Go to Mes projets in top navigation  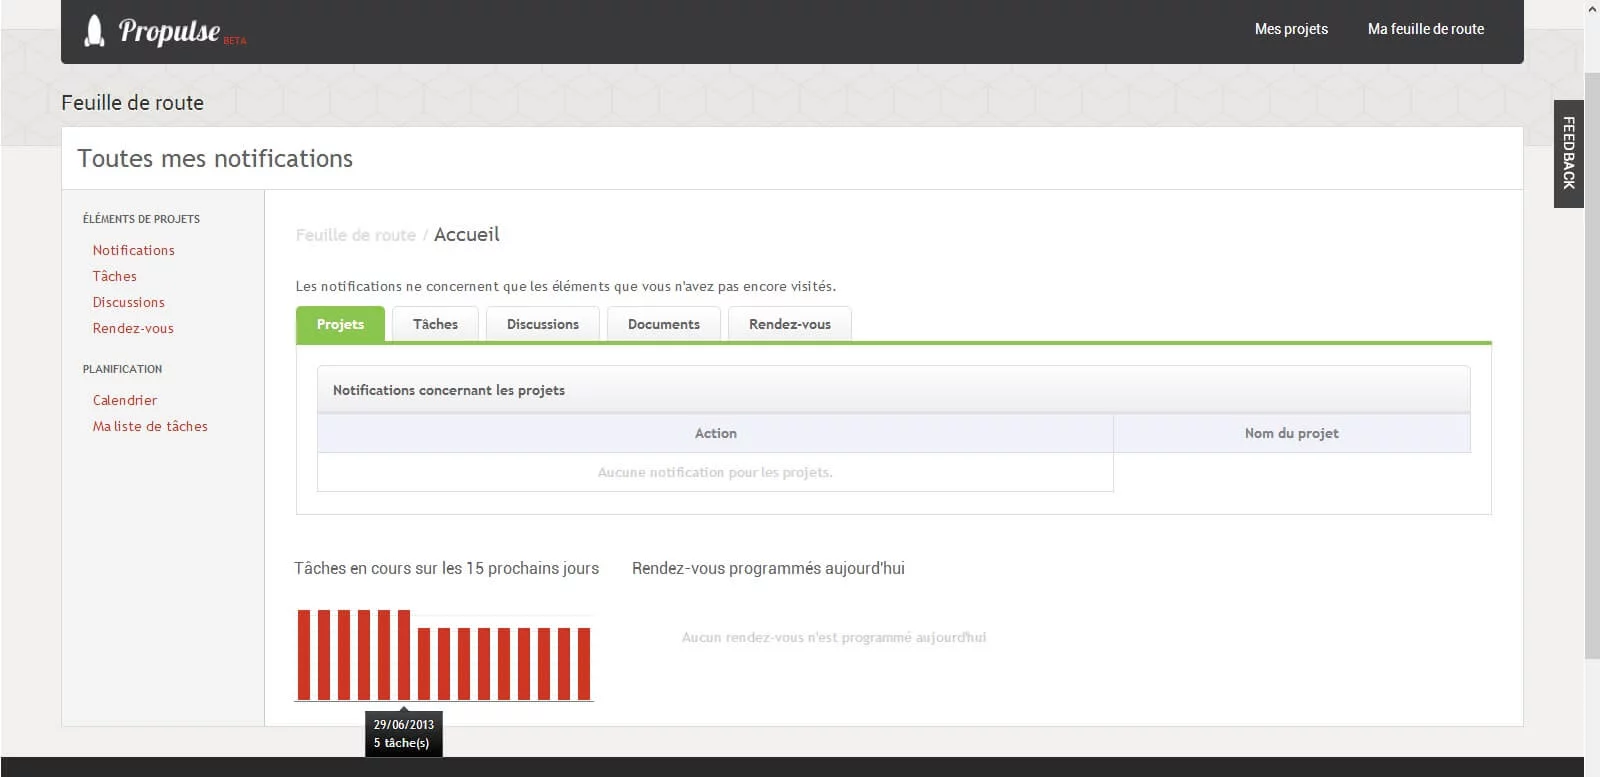click(x=1291, y=29)
